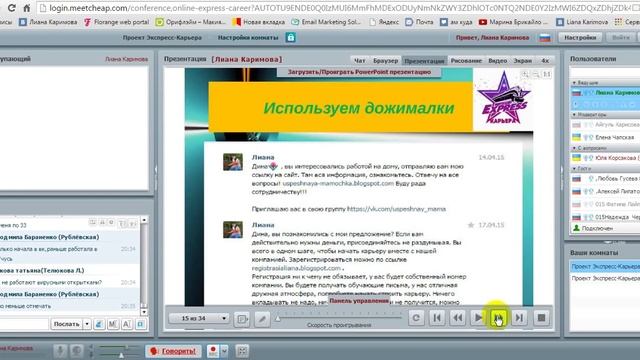This screenshot has height=360, width=640.
Task: Open the Russian flag language selector
Action: (545, 38)
